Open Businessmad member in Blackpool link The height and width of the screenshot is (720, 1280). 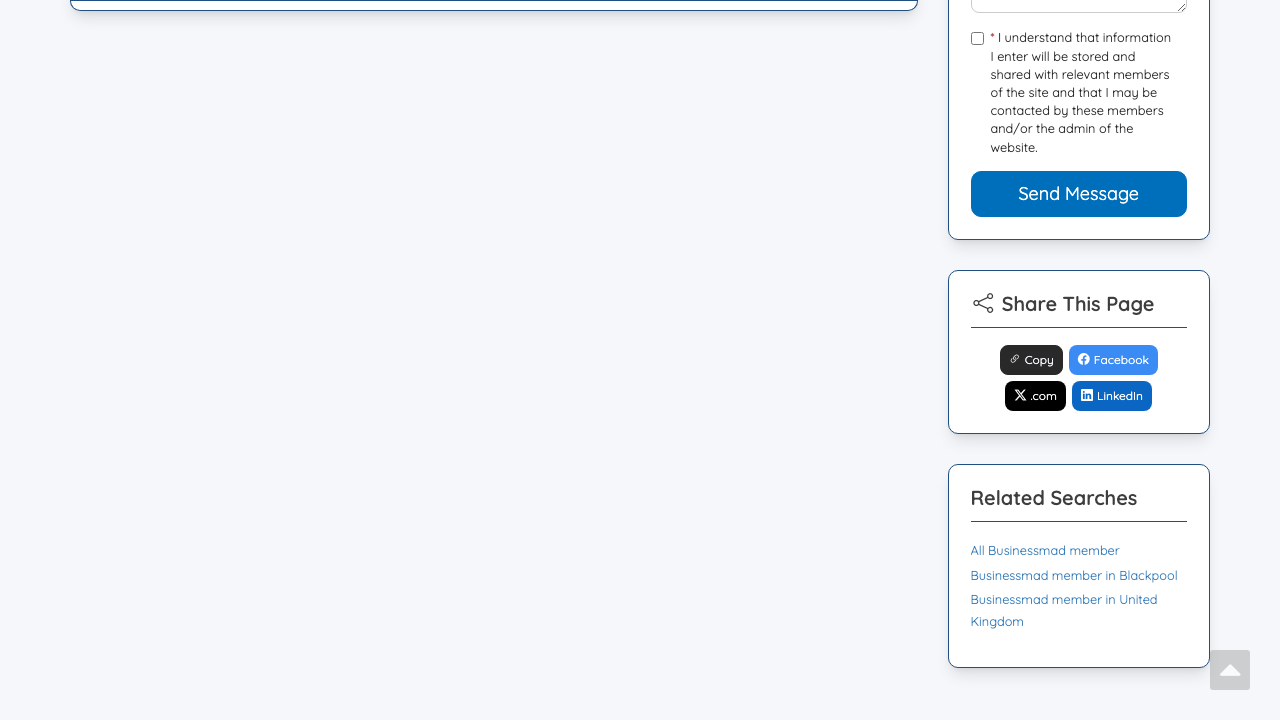click(x=1074, y=576)
